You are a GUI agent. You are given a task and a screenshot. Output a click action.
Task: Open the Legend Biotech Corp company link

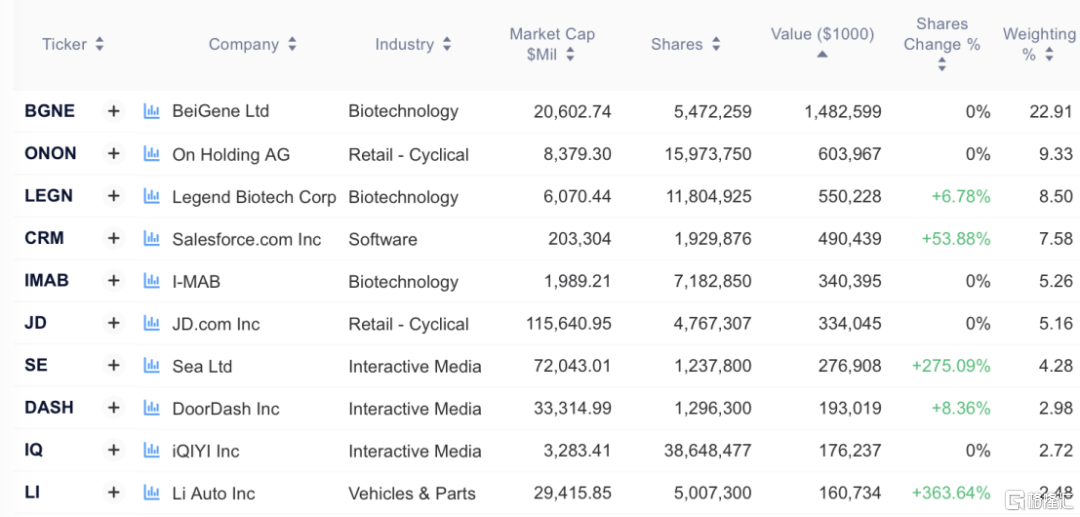click(x=254, y=197)
